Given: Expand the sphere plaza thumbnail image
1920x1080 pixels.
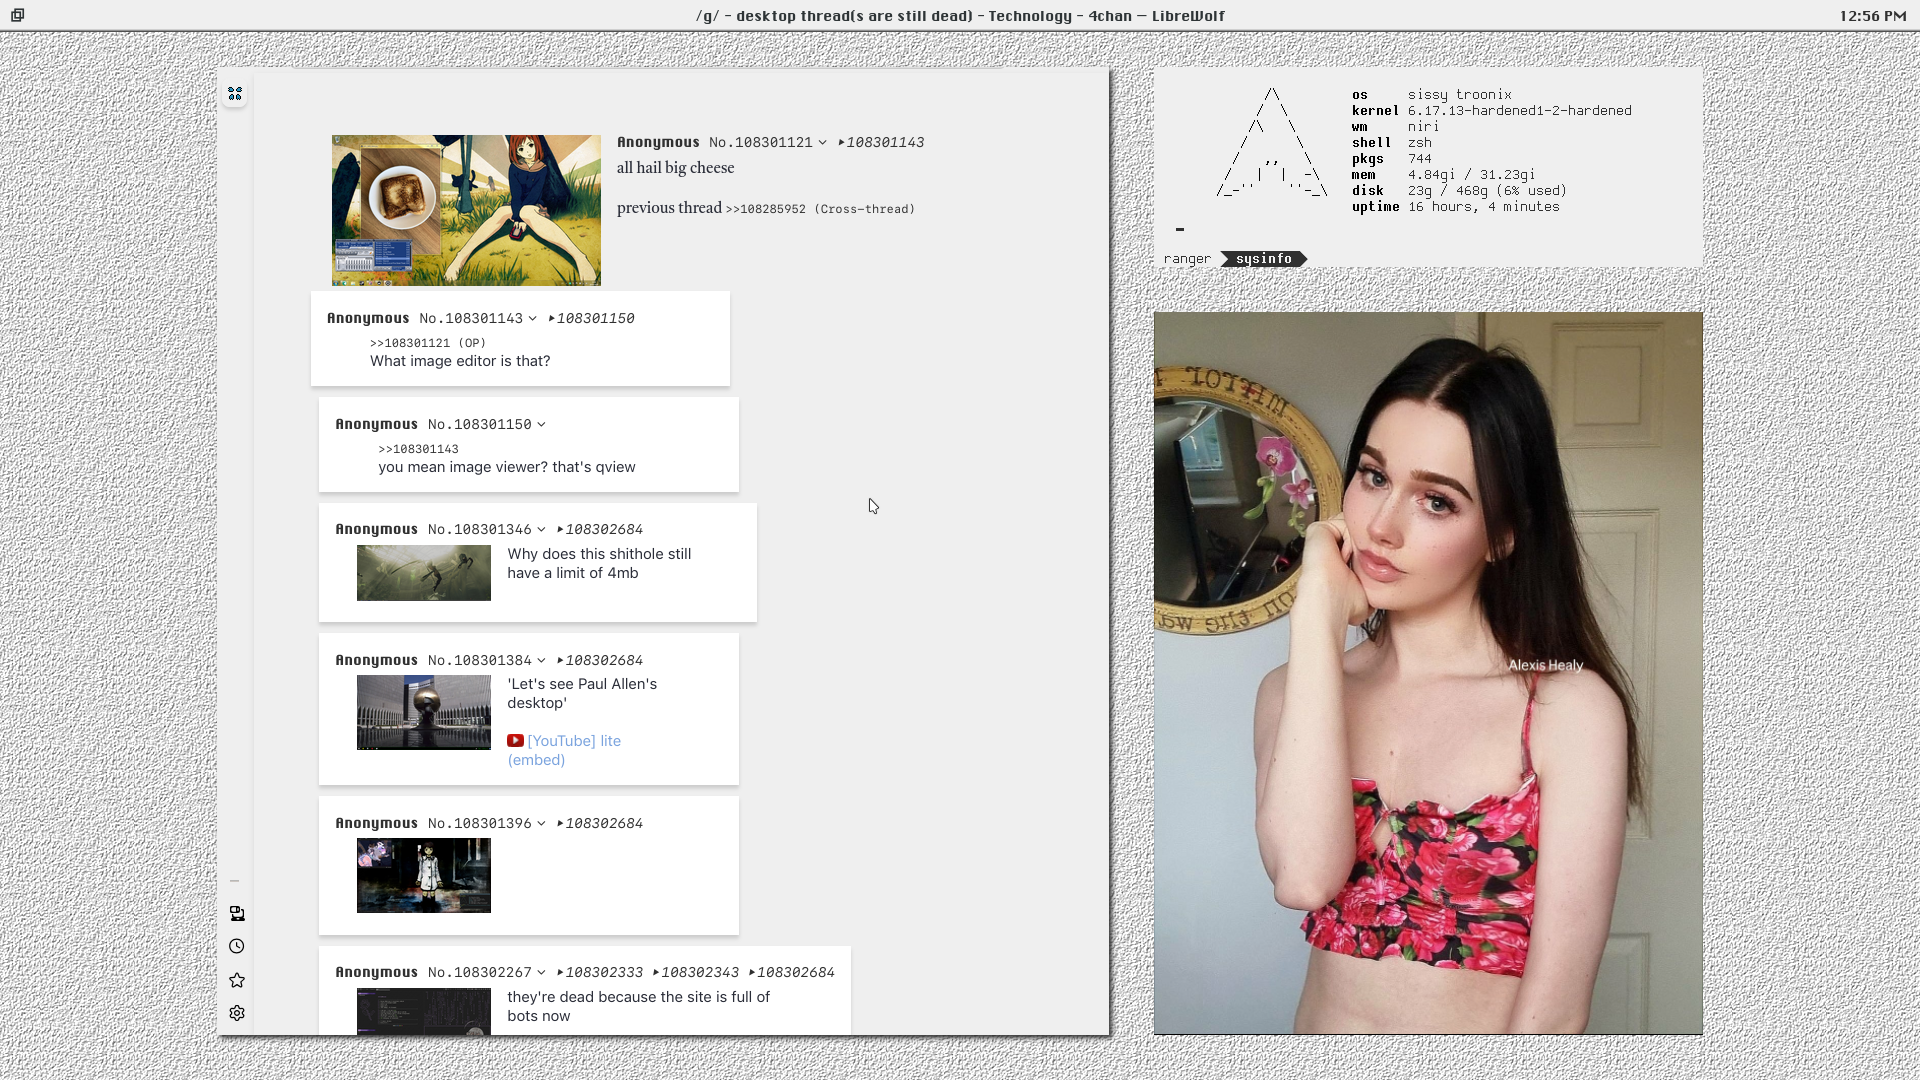Looking at the screenshot, I should point(424,712).
